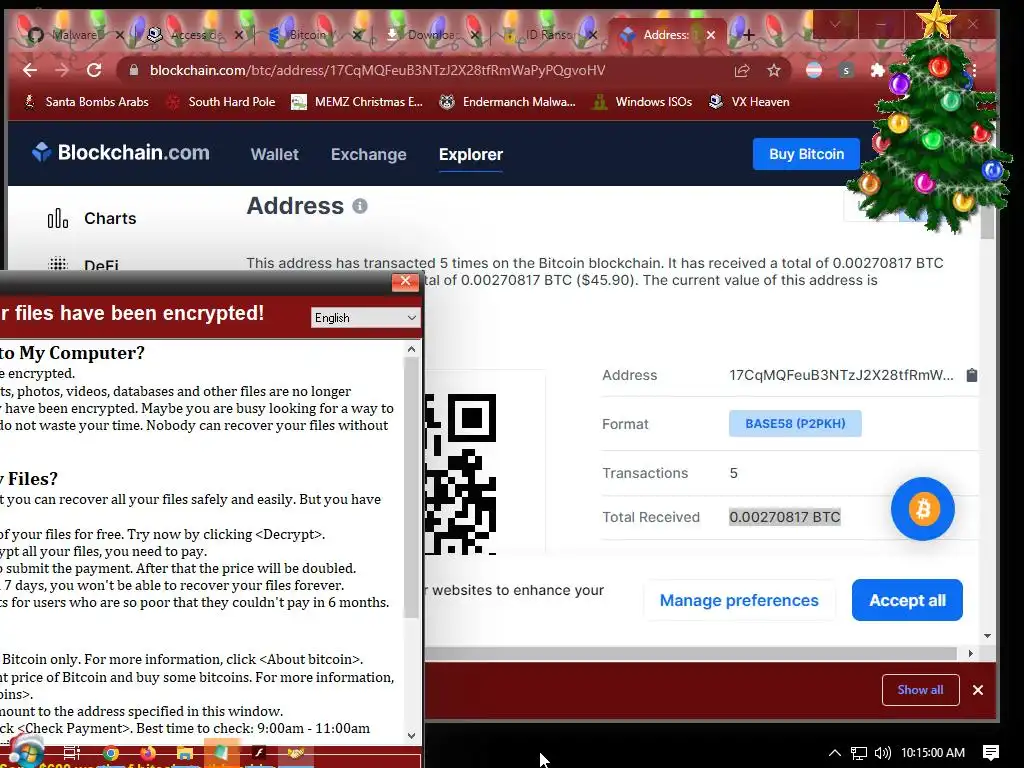Image resolution: width=1024 pixels, height=768 pixels.
Task: Open the notification center icon
Action: click(x=991, y=753)
